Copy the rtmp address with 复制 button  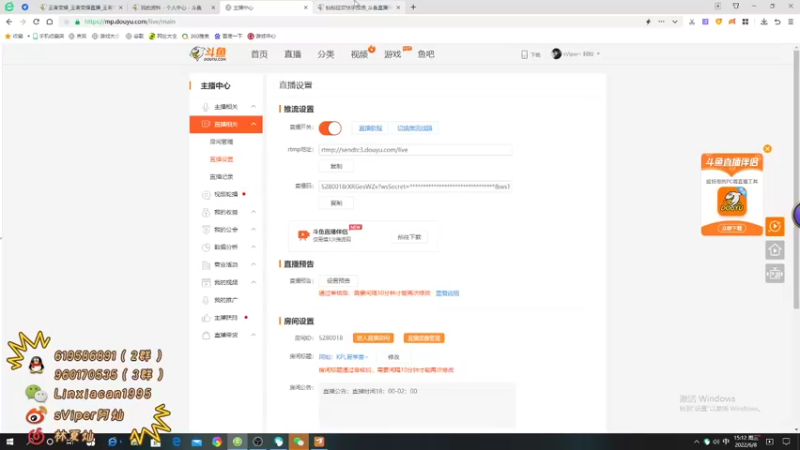[x=336, y=166]
